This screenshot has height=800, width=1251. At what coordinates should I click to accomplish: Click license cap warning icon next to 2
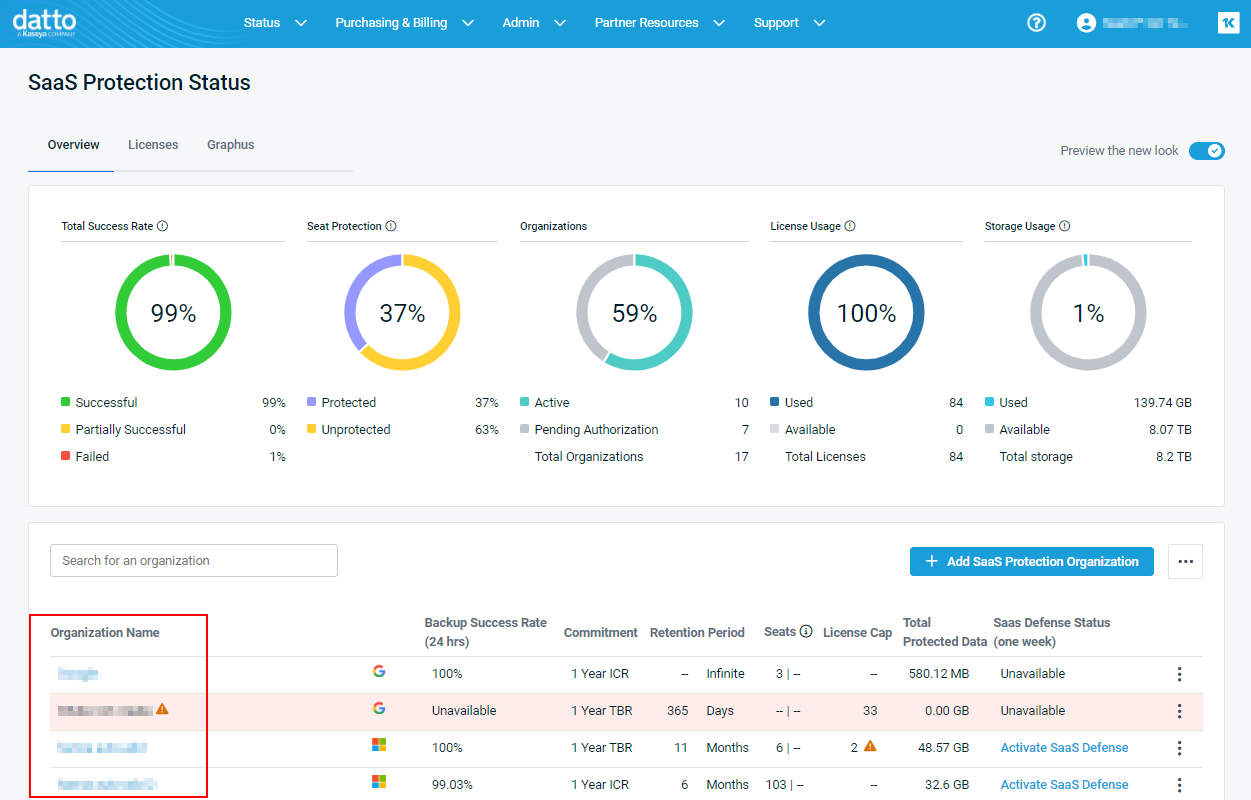coord(870,746)
